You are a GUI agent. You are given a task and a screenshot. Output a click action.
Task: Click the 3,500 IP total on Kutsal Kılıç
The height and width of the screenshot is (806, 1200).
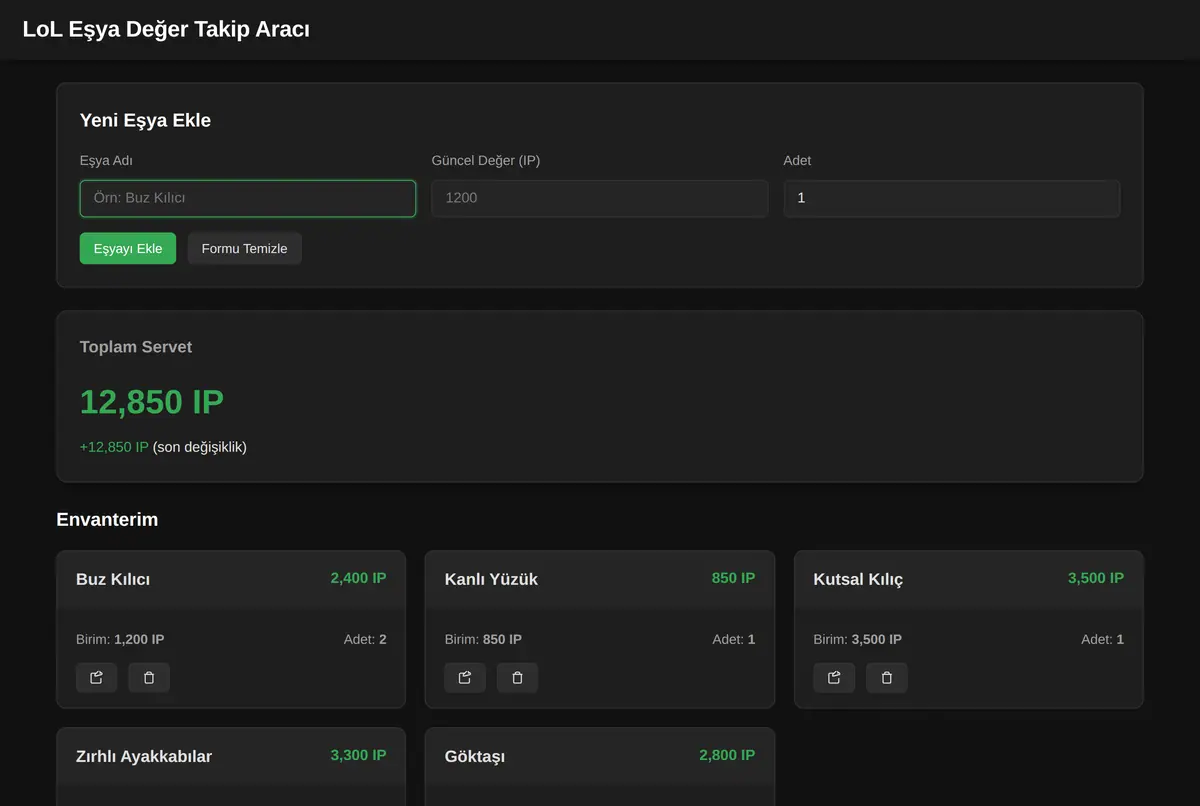tap(1096, 578)
